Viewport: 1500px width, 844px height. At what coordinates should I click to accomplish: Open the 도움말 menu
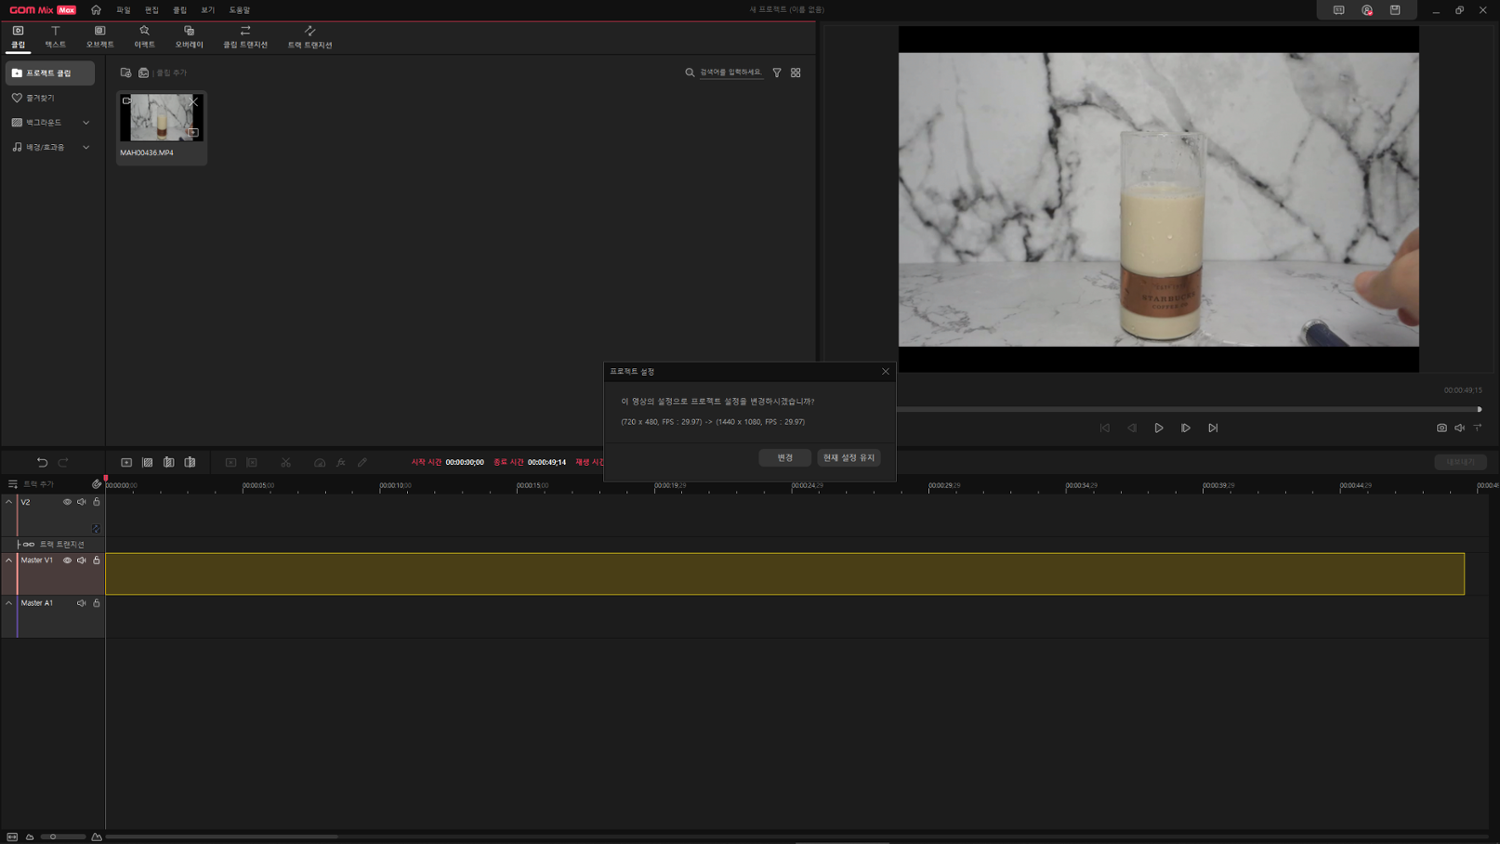pos(239,10)
